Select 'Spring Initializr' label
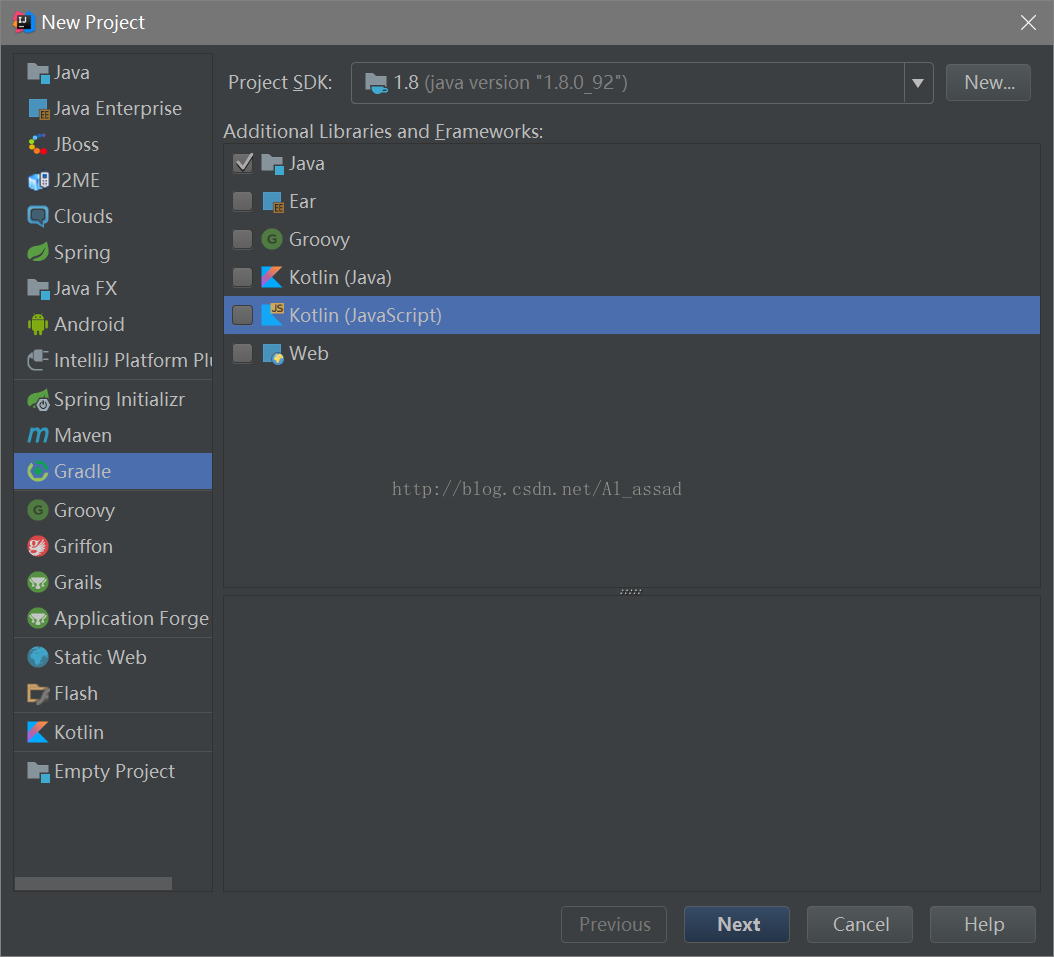 119,400
